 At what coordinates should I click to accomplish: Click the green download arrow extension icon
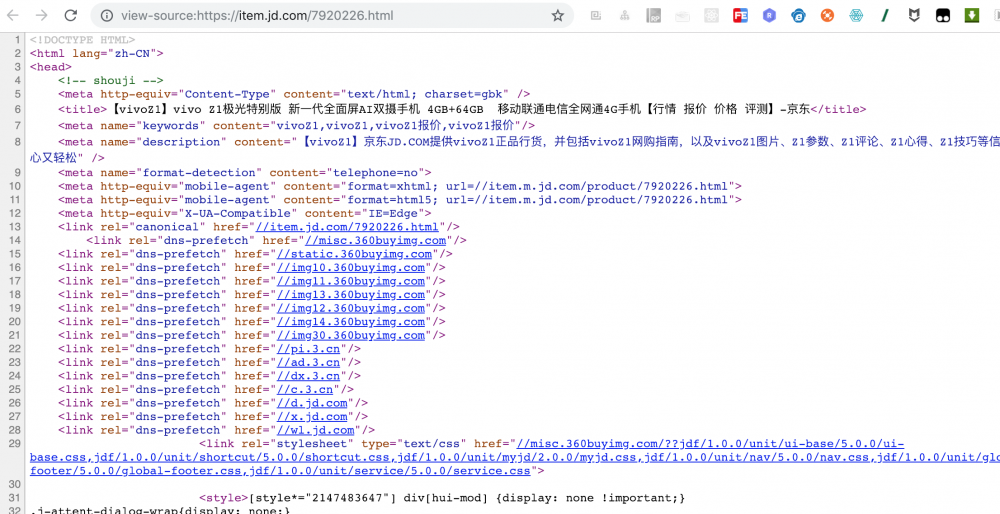click(971, 15)
